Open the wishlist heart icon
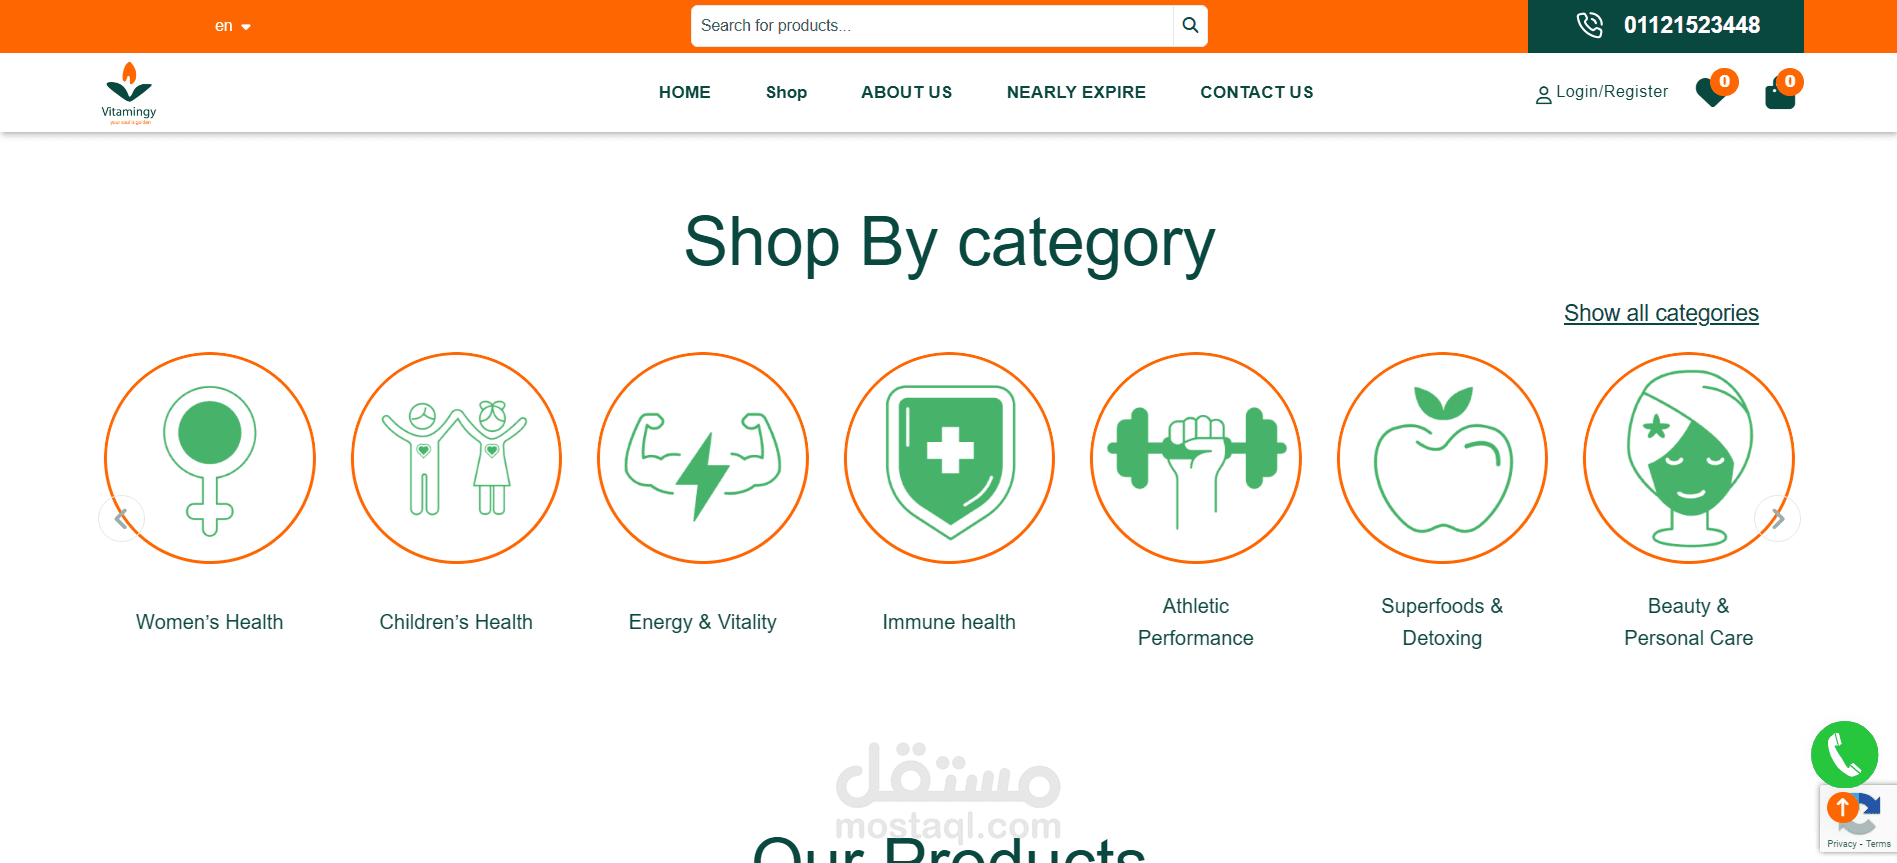1897x863 pixels. 1711,92
